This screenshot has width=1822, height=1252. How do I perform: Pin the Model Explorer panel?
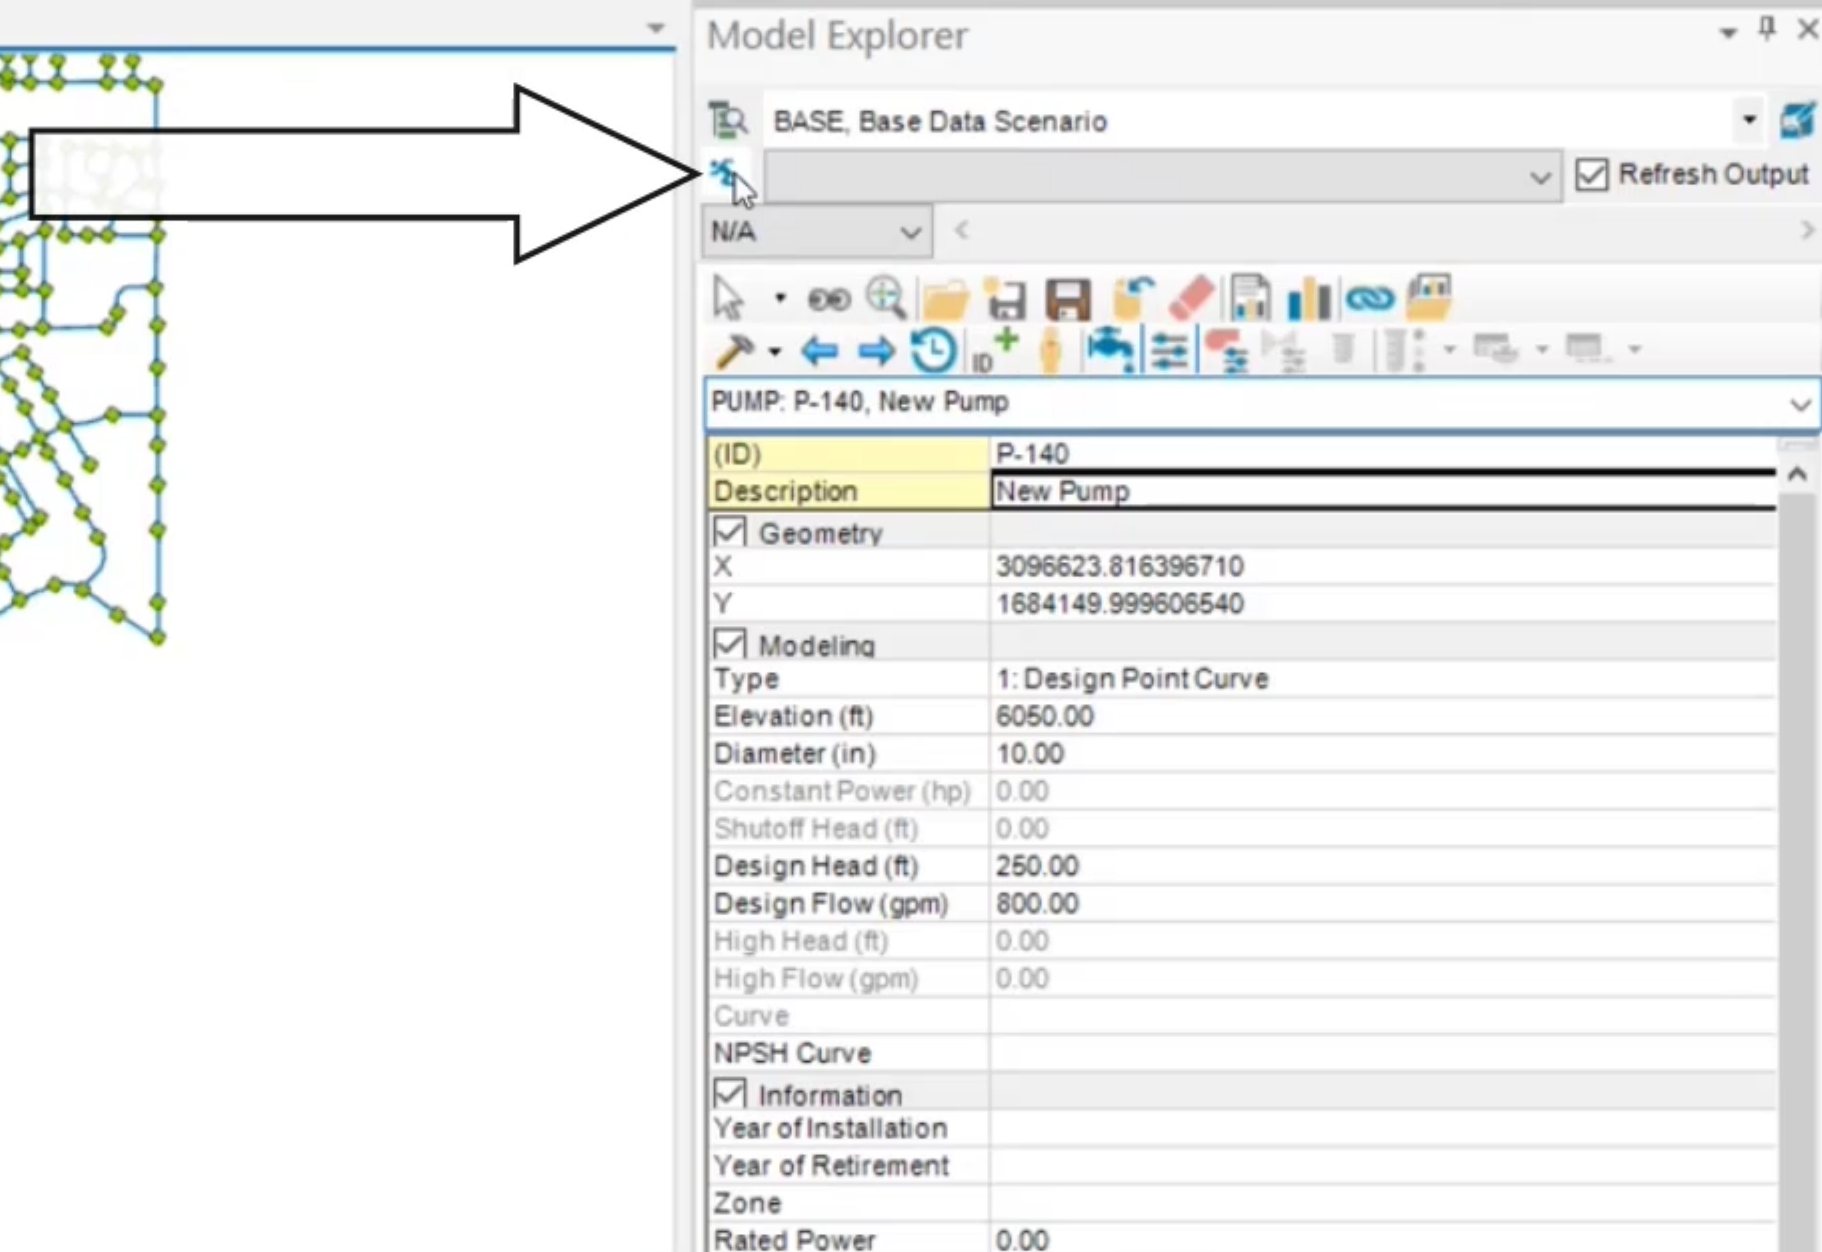click(x=1767, y=29)
